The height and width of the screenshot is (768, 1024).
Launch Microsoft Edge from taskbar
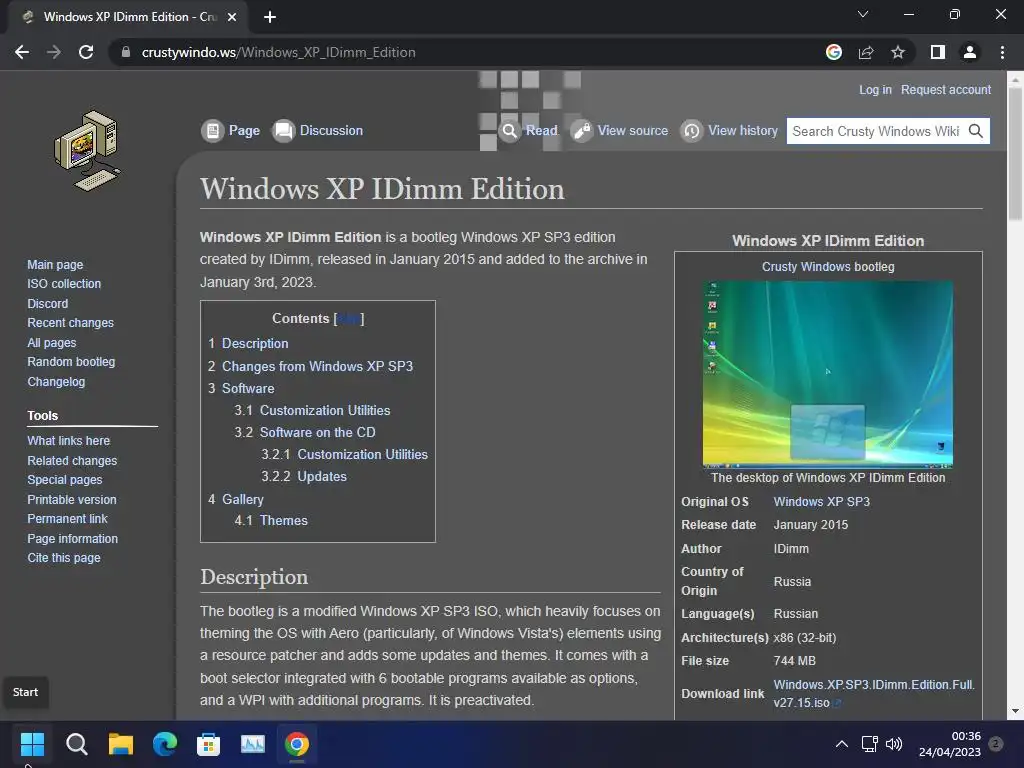coord(165,744)
